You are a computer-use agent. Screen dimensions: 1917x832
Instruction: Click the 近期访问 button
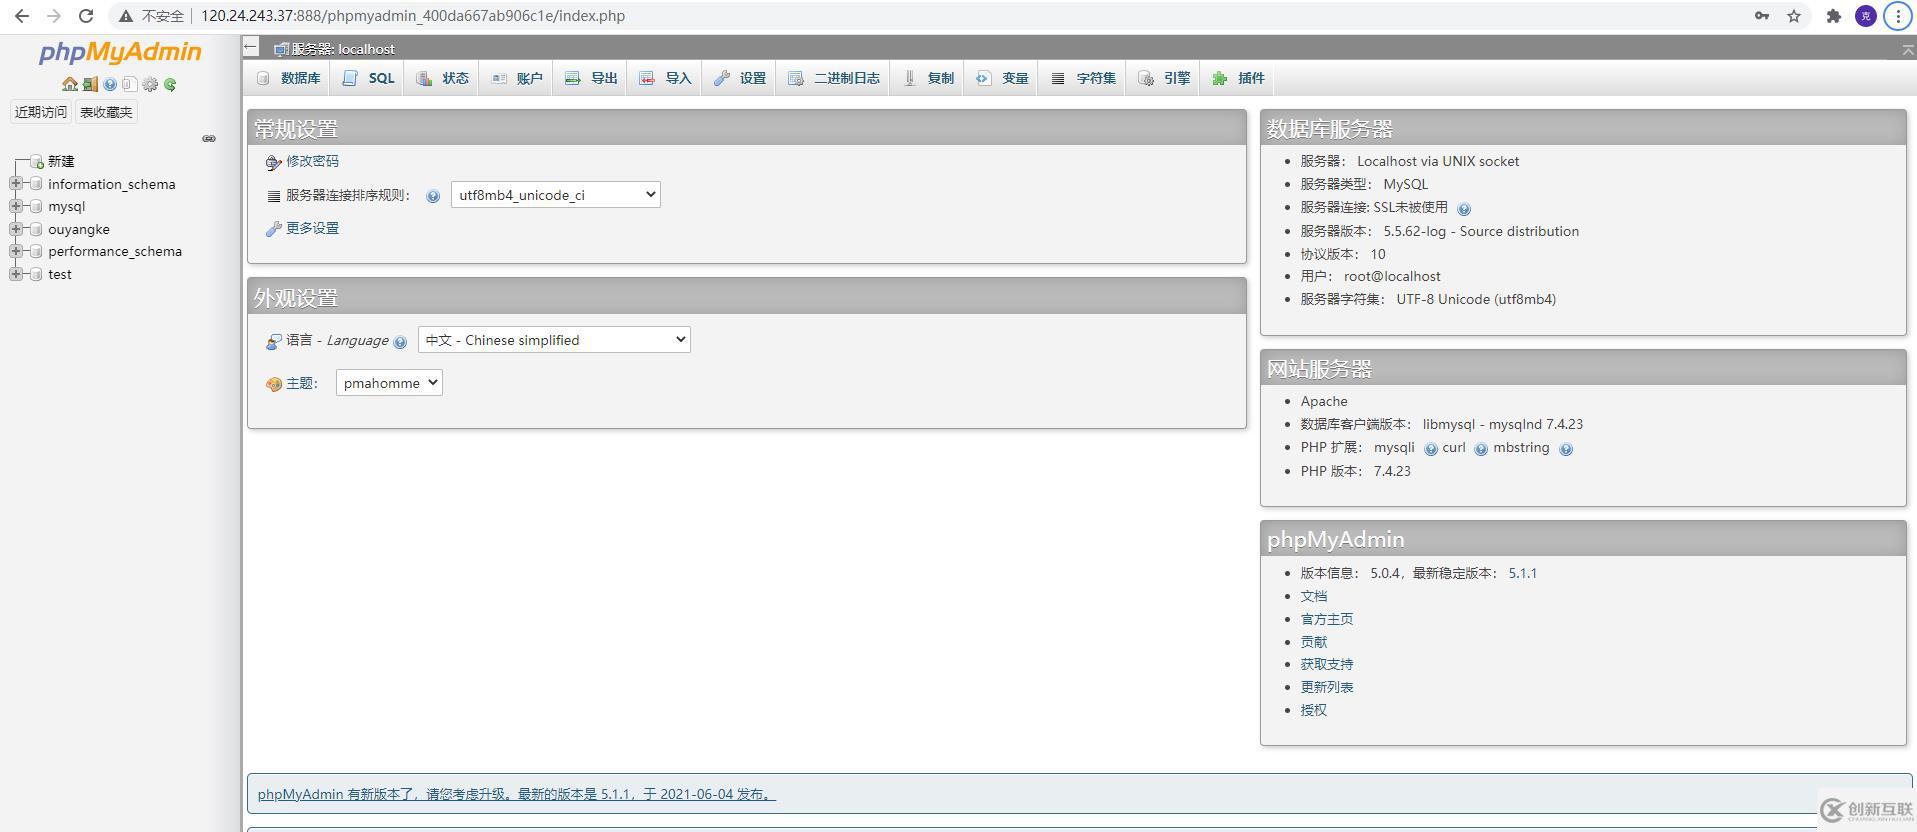[x=41, y=112]
